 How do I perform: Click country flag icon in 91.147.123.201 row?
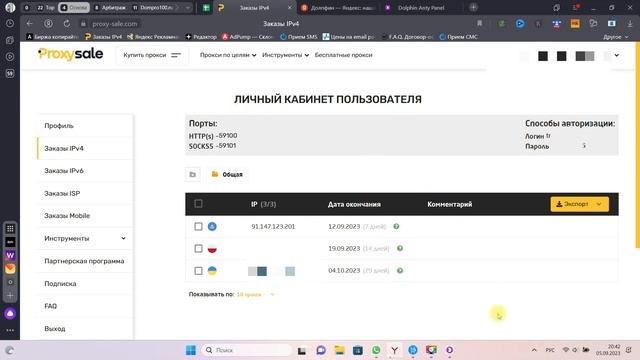coord(212,226)
